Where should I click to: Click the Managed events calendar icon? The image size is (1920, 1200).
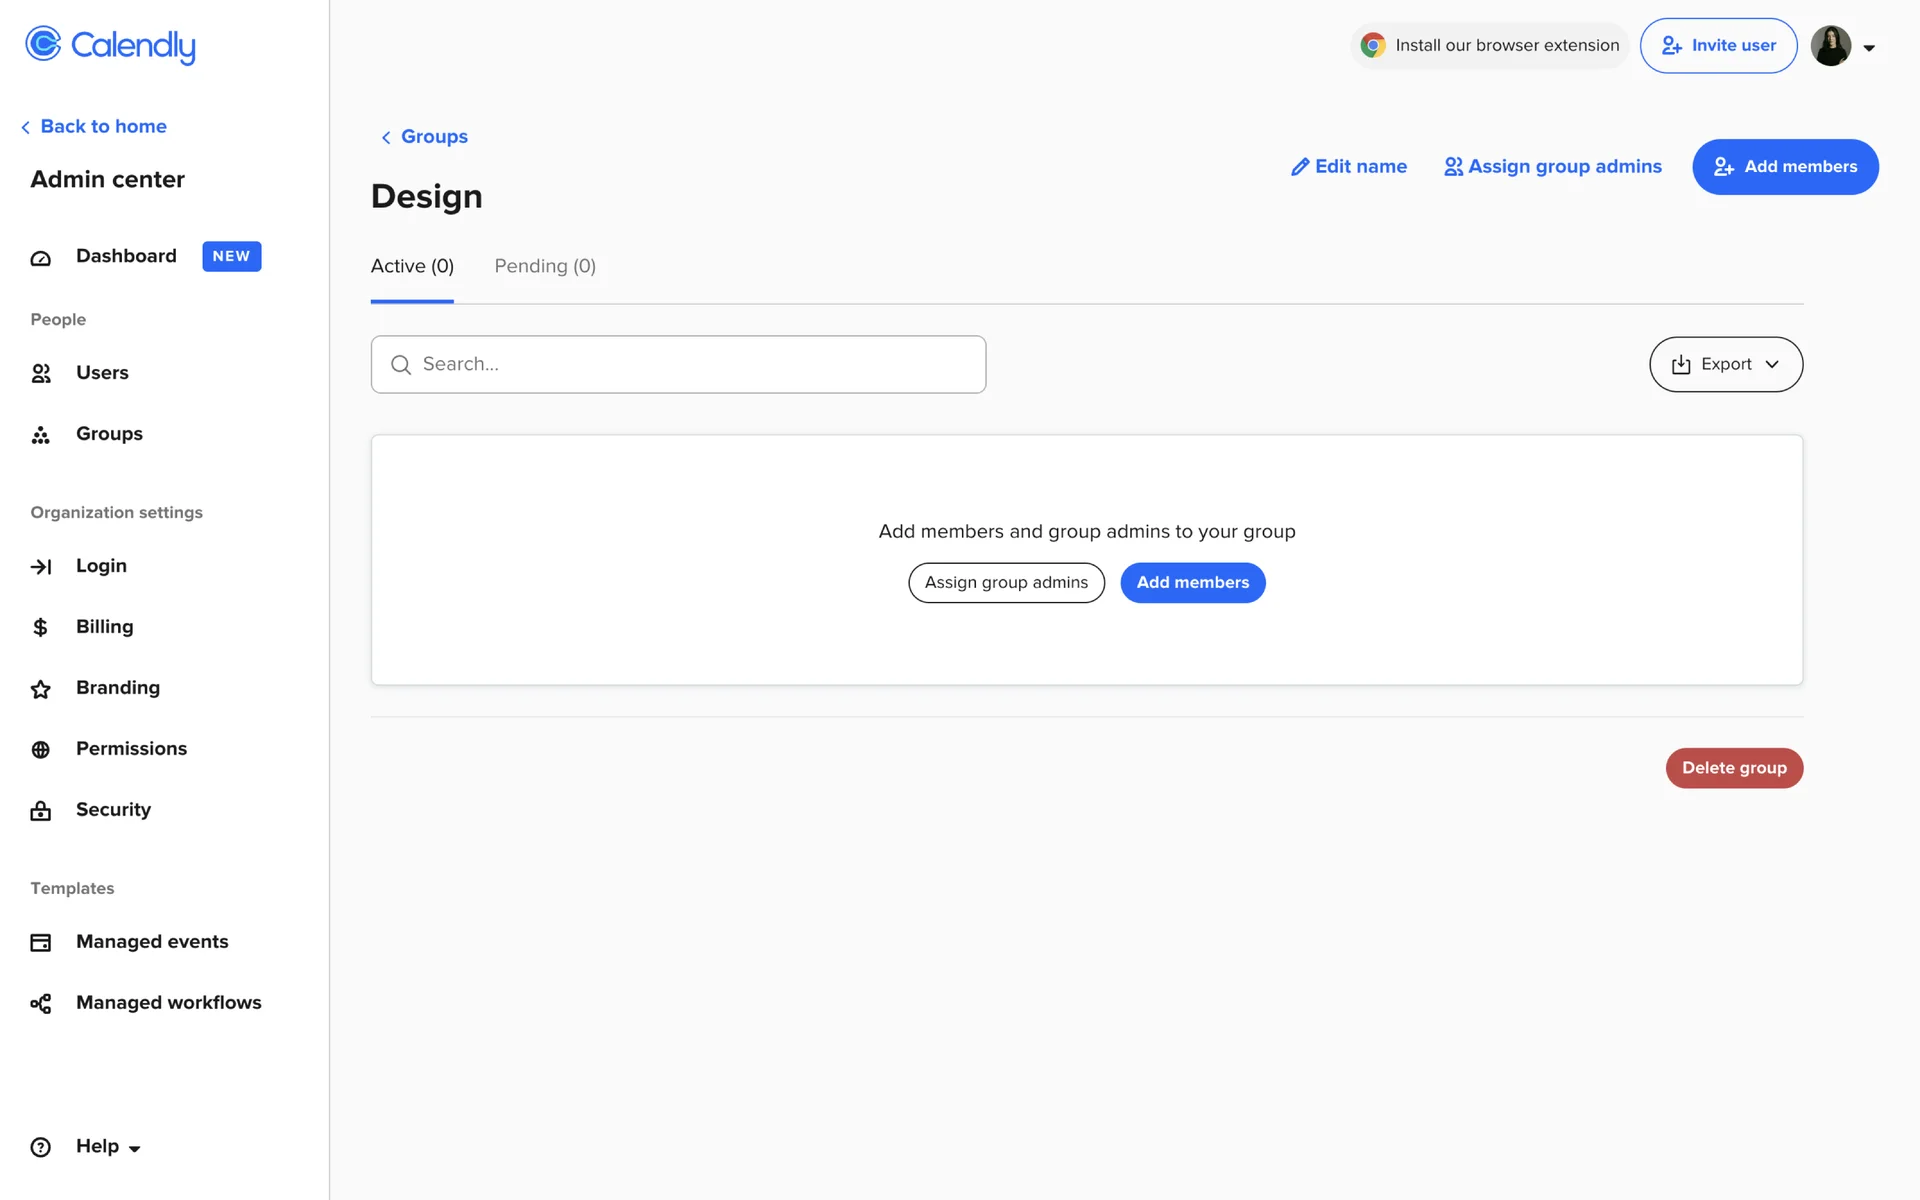(41, 943)
